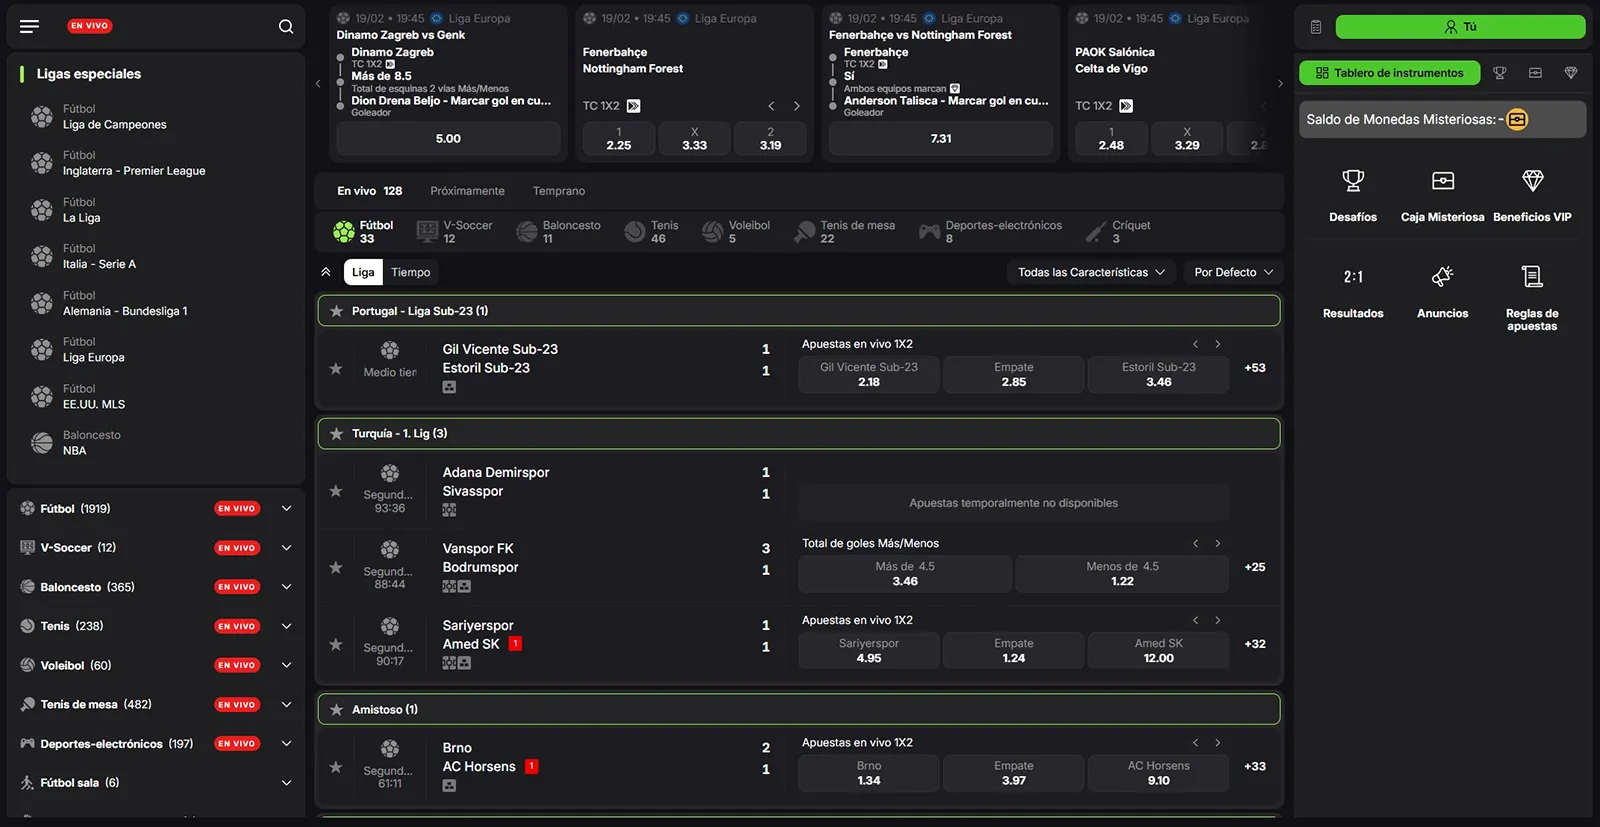
Task: Click small mystery box icon in top toolbar
Action: point(1535,73)
